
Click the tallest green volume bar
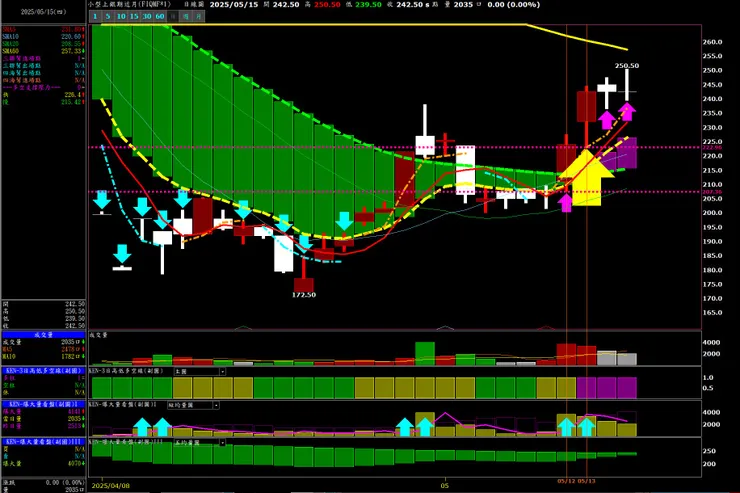(425, 354)
